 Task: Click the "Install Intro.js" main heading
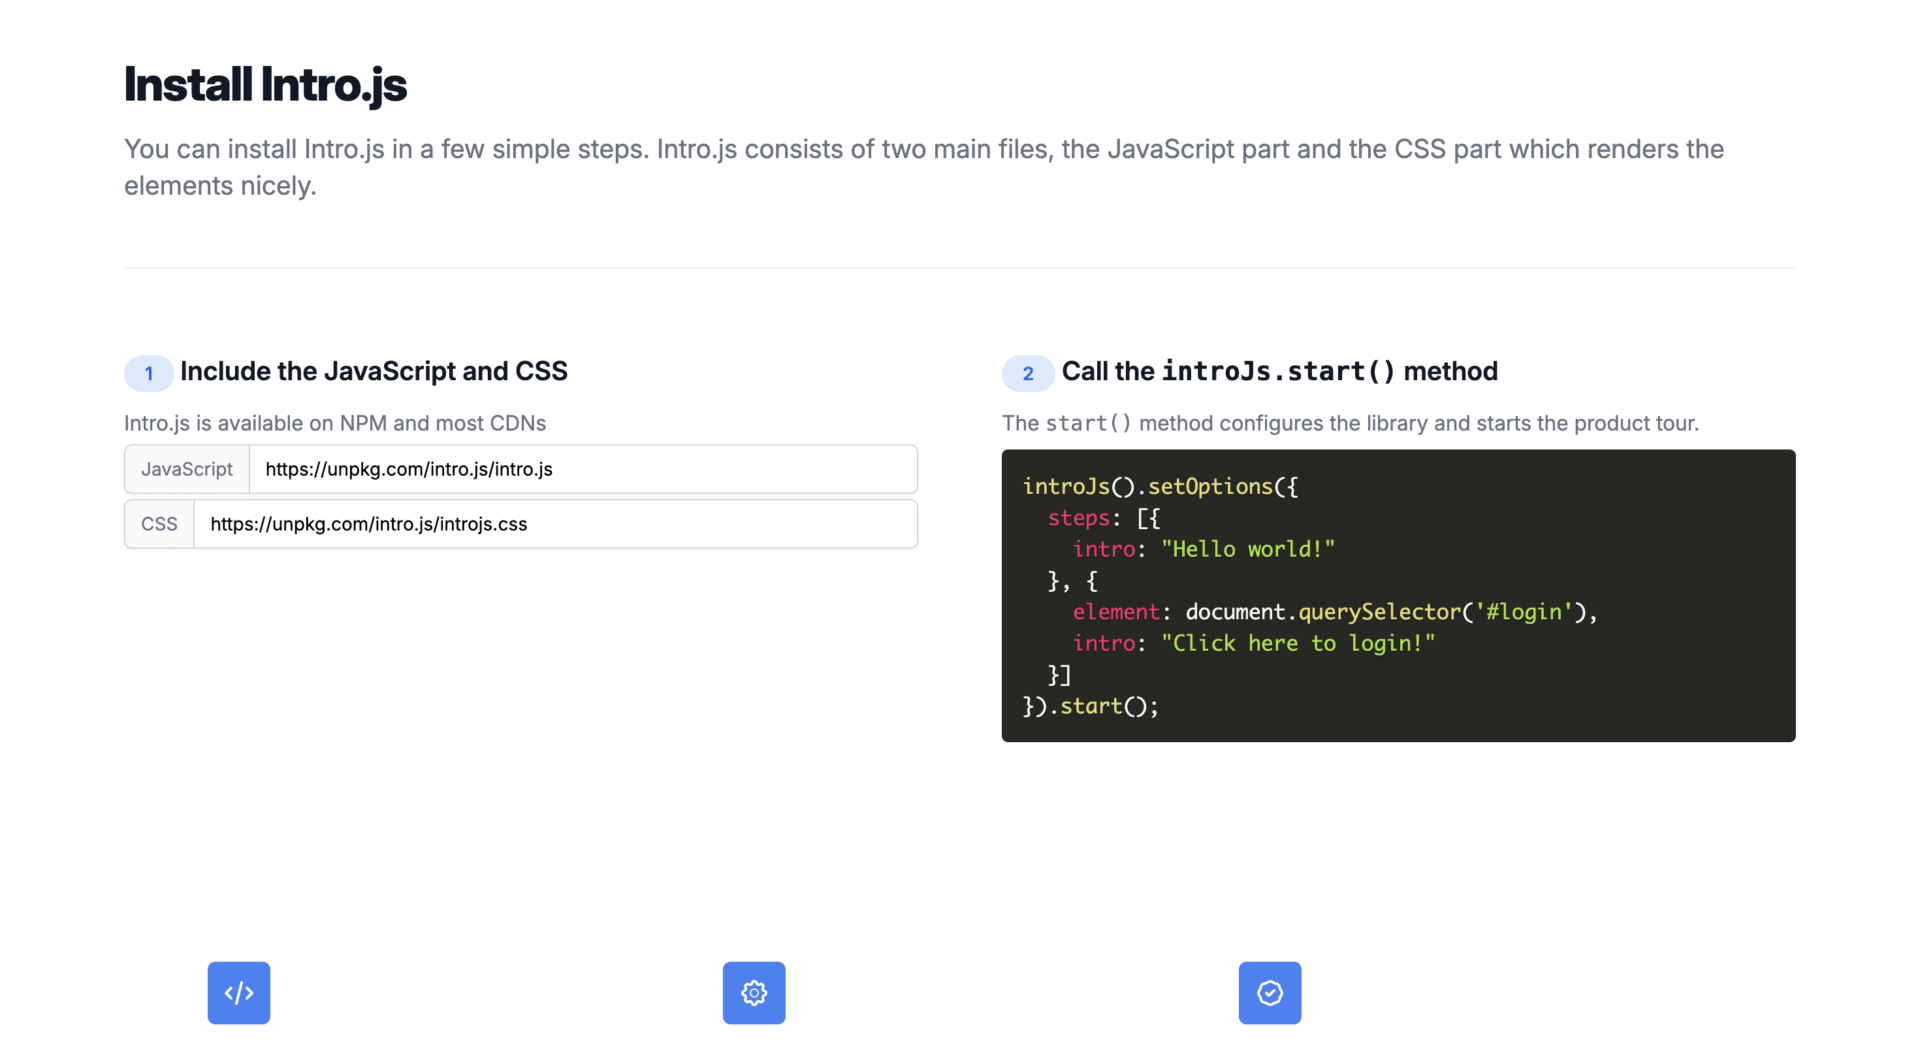265,84
